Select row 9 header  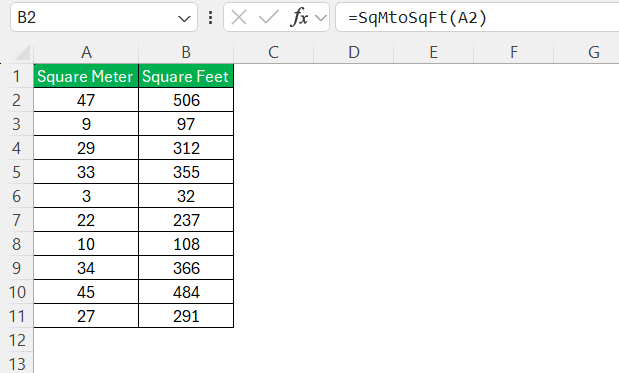pyautogui.click(x=17, y=268)
